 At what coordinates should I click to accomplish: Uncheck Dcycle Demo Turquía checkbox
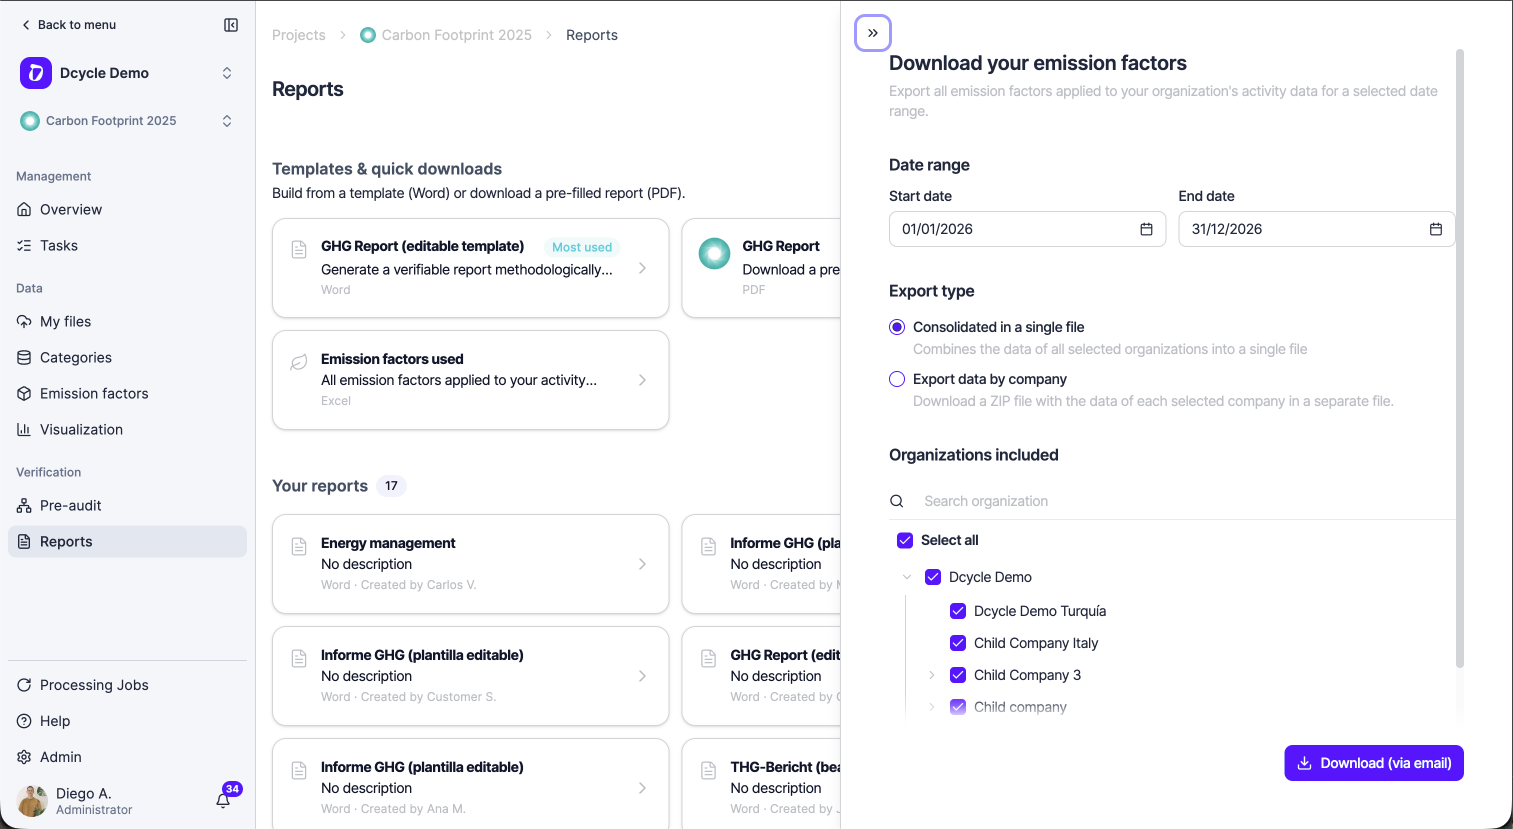coord(958,611)
